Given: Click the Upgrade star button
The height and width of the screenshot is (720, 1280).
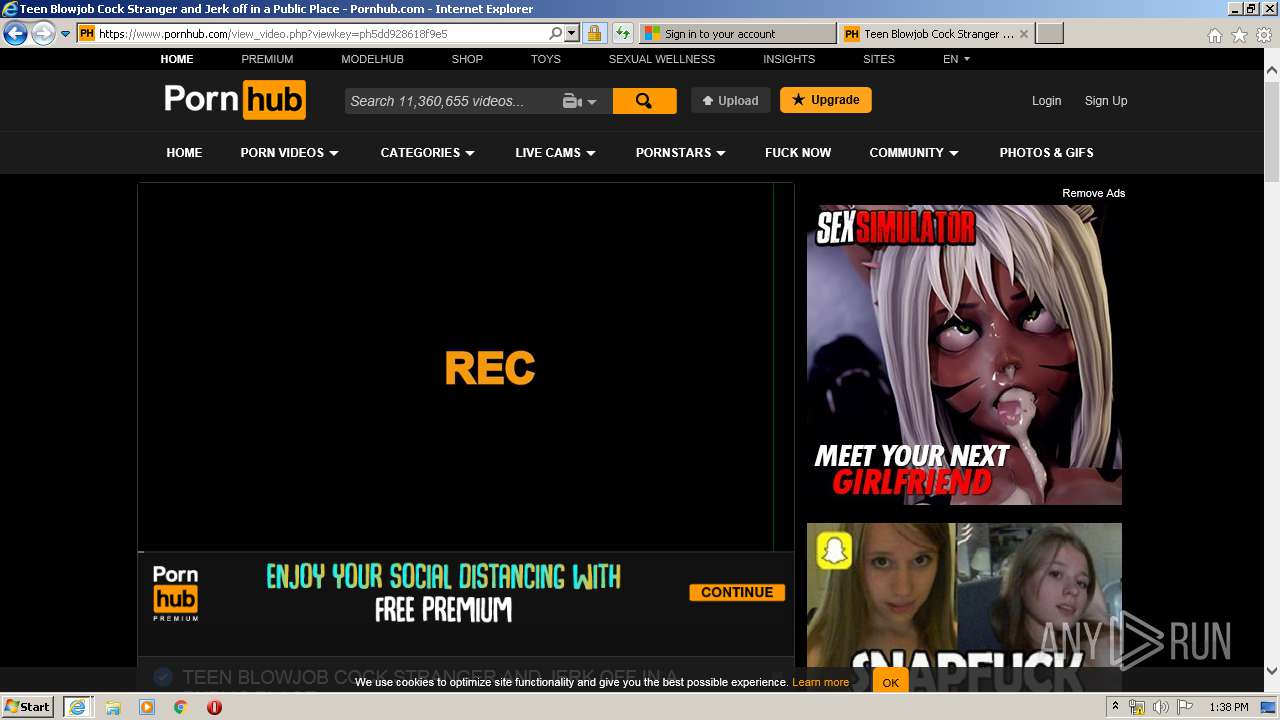Looking at the screenshot, I should pos(826,100).
